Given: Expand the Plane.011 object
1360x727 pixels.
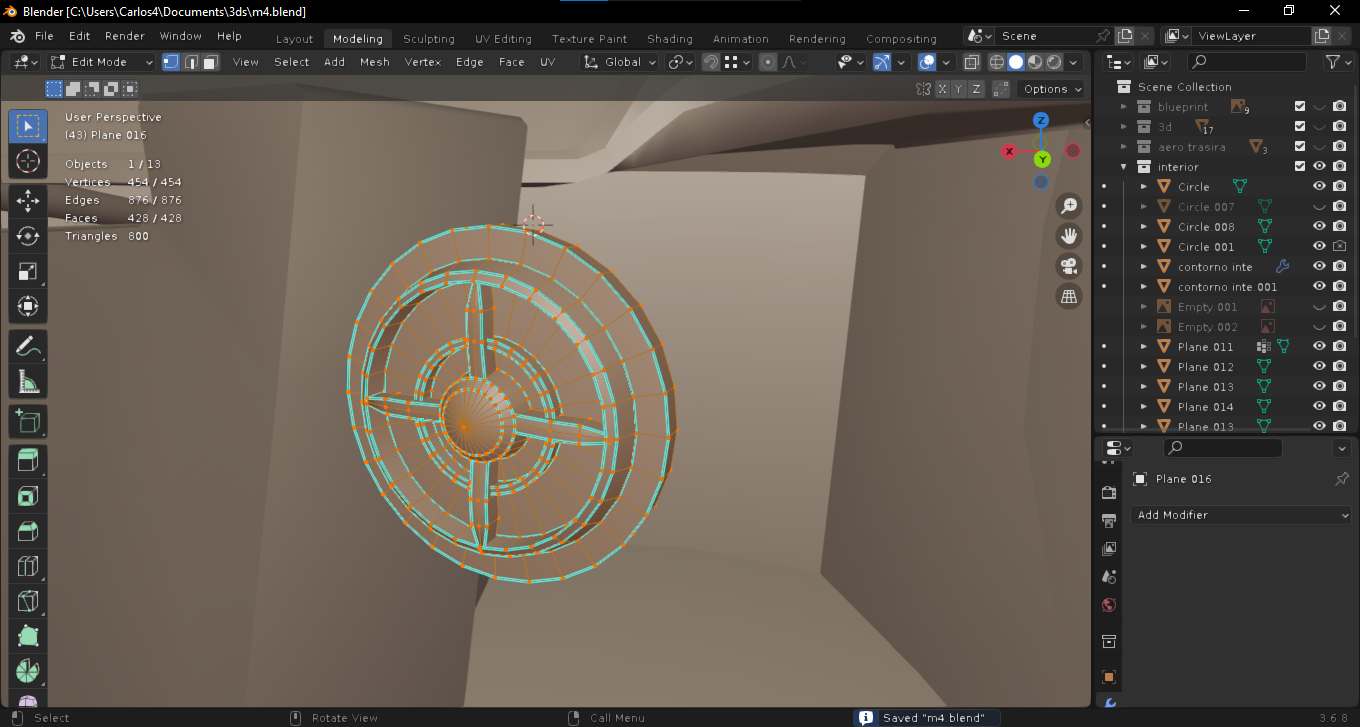Looking at the screenshot, I should click(1144, 347).
